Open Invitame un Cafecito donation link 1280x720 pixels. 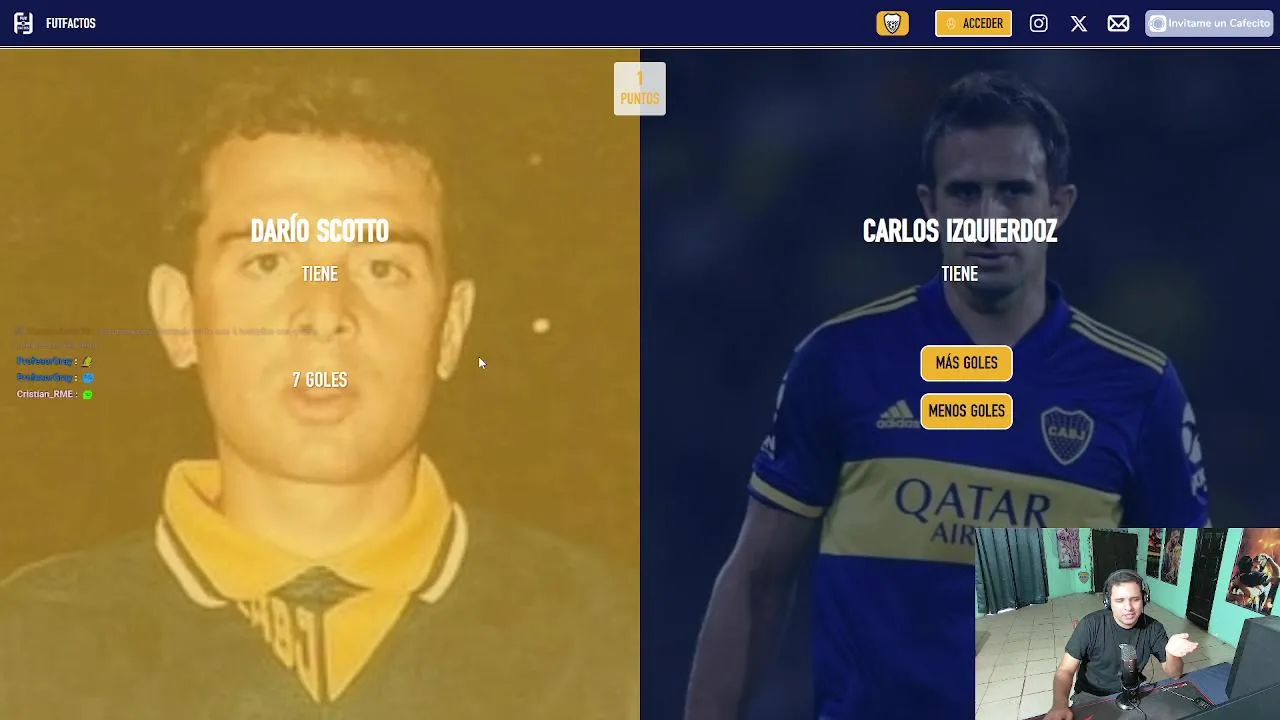pos(1209,23)
